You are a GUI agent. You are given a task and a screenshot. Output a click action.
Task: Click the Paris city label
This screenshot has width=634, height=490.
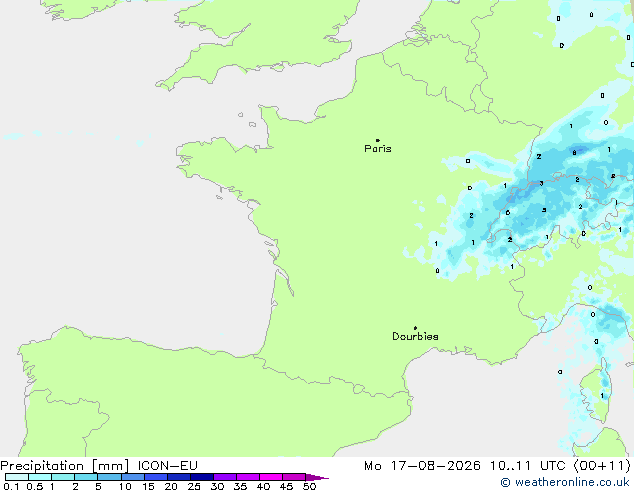point(378,149)
